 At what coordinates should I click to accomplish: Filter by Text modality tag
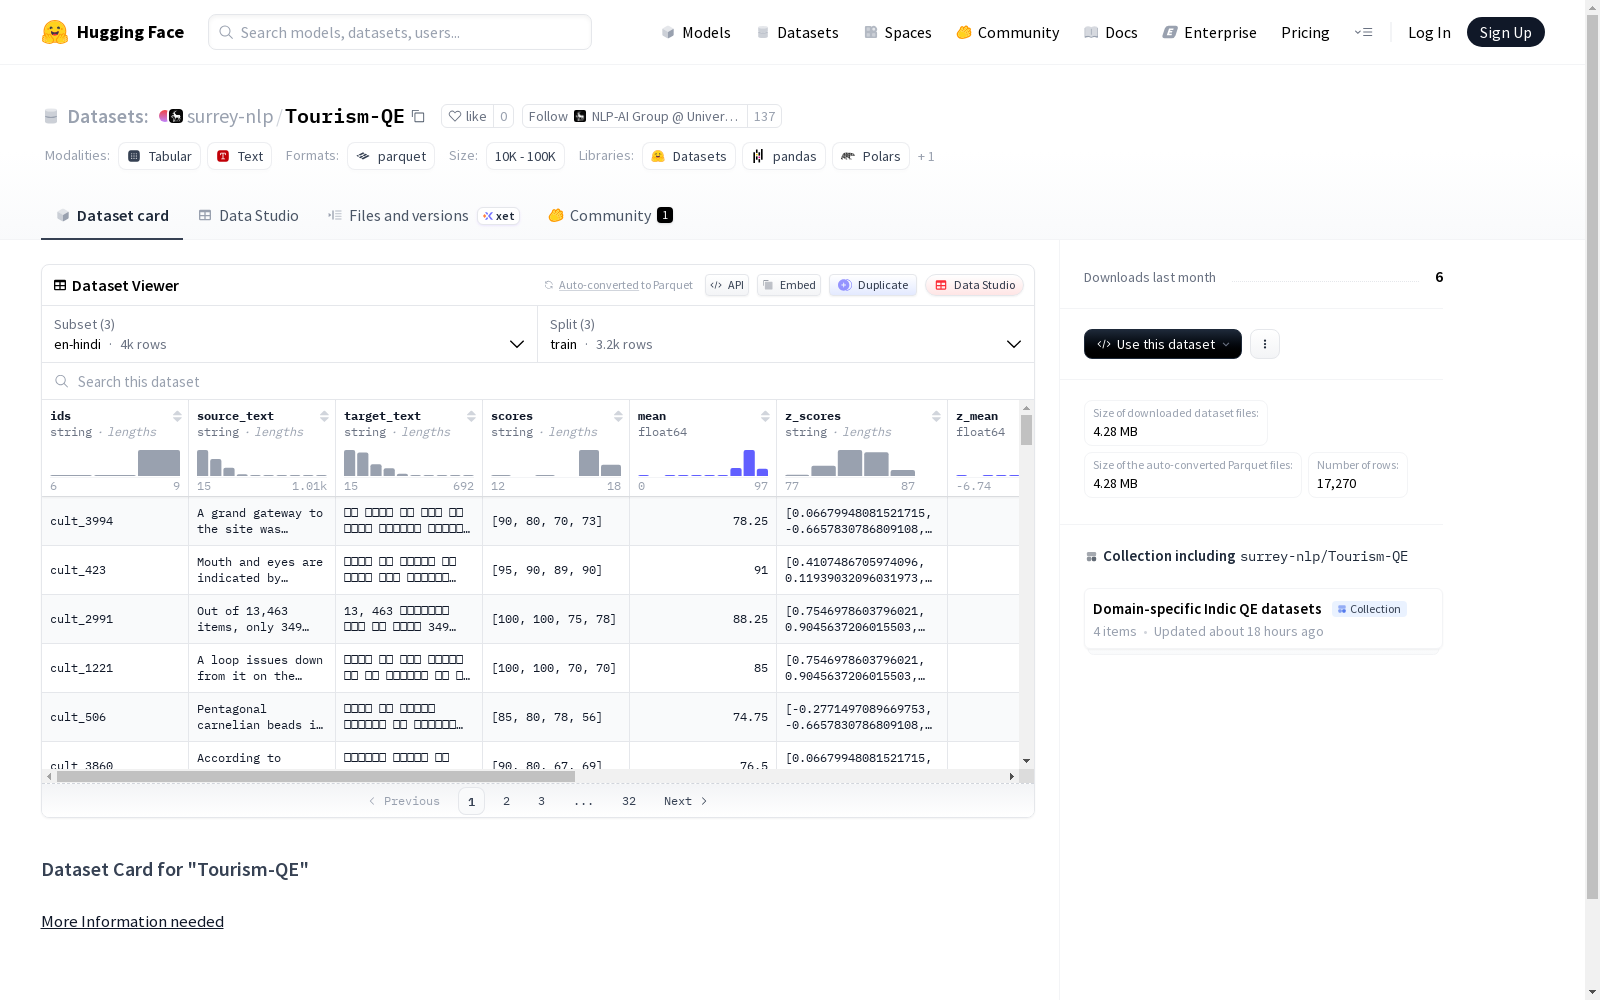240,156
